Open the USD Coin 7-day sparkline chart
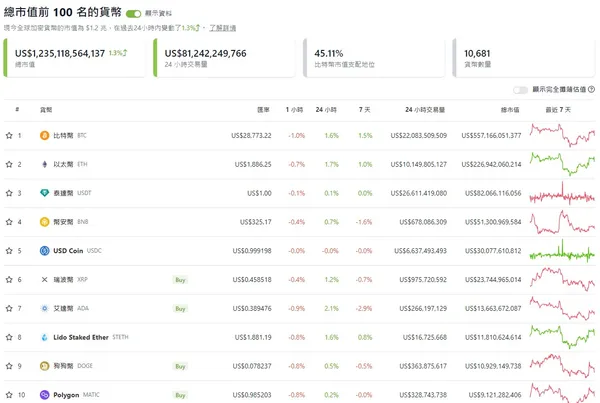The width and height of the screenshot is (600, 403). click(562, 251)
